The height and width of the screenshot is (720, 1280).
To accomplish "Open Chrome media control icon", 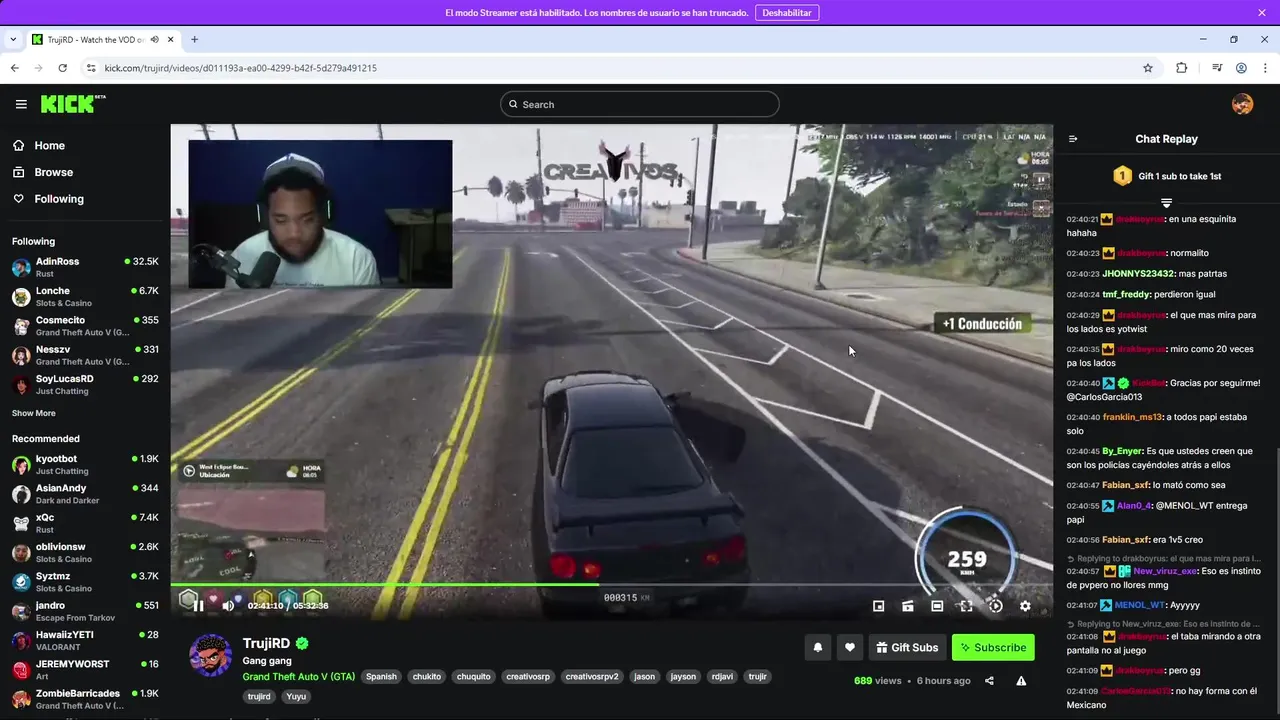I will point(1217,68).
